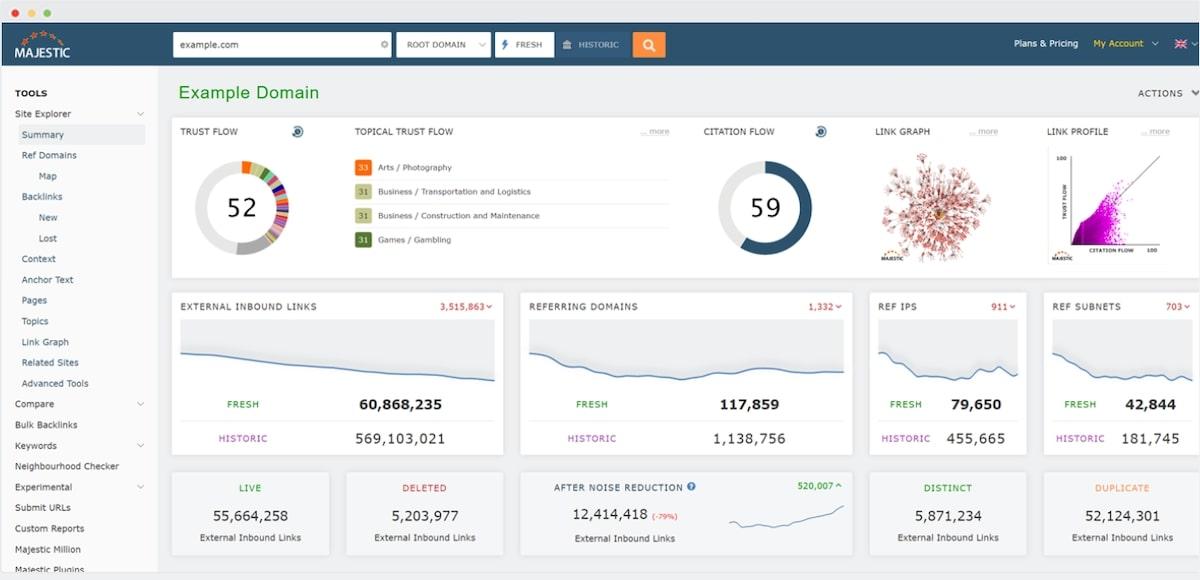Click the Citation Flow info icon
This screenshot has height=580, width=1200.
coord(821,132)
